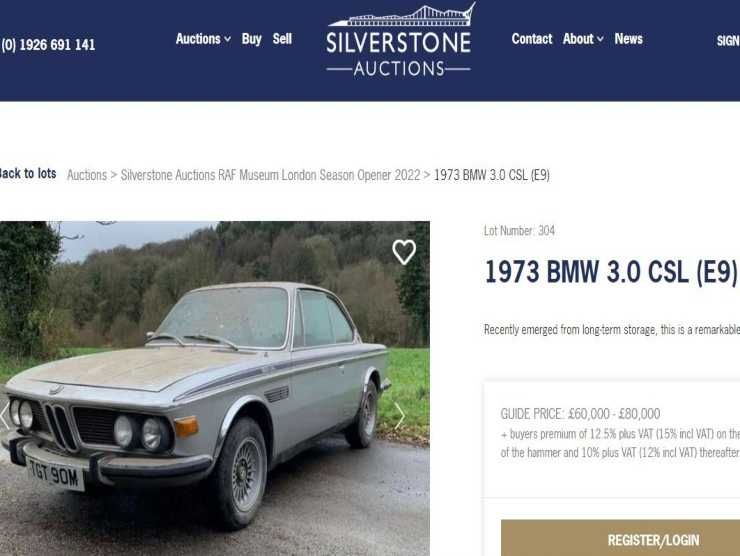Viewport: 740px width, 556px height.
Task: Show previous car photo with left arrow
Action: coord(4,416)
